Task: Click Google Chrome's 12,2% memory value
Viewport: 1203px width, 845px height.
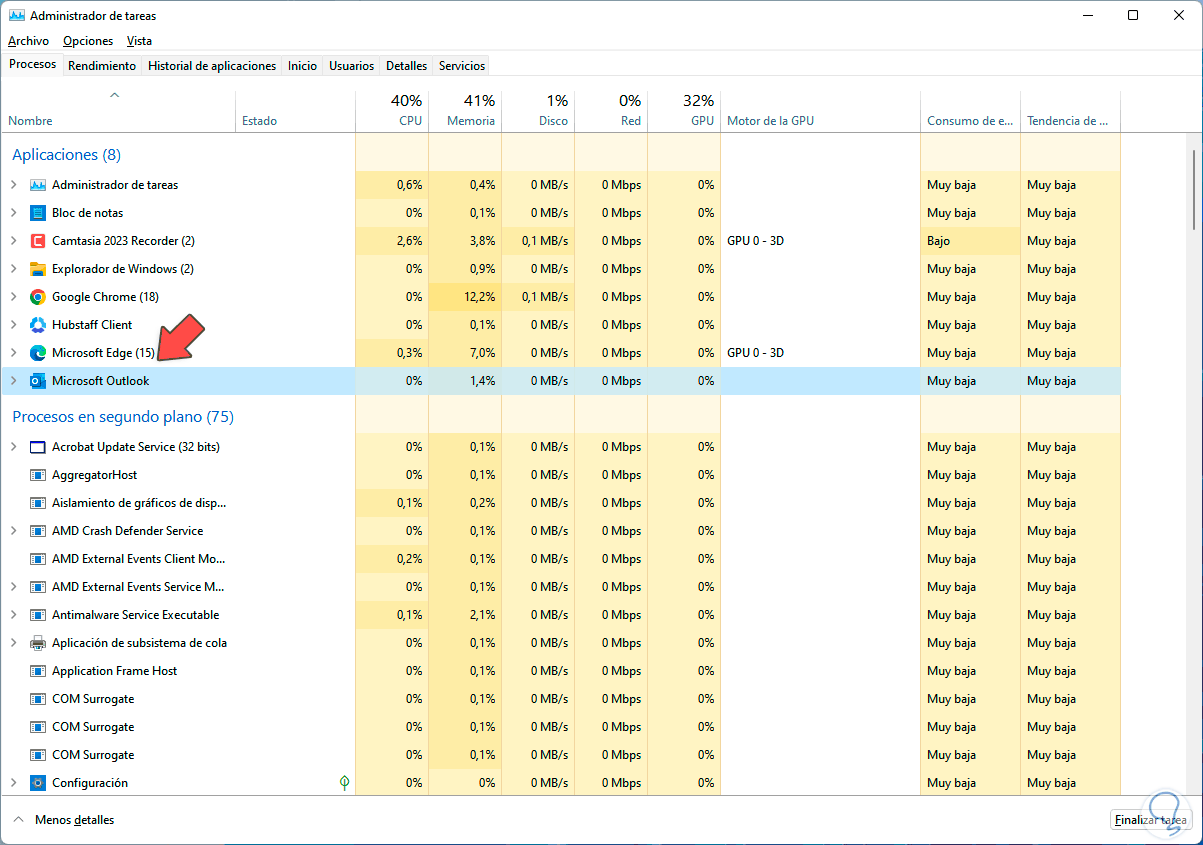Action: pos(482,297)
